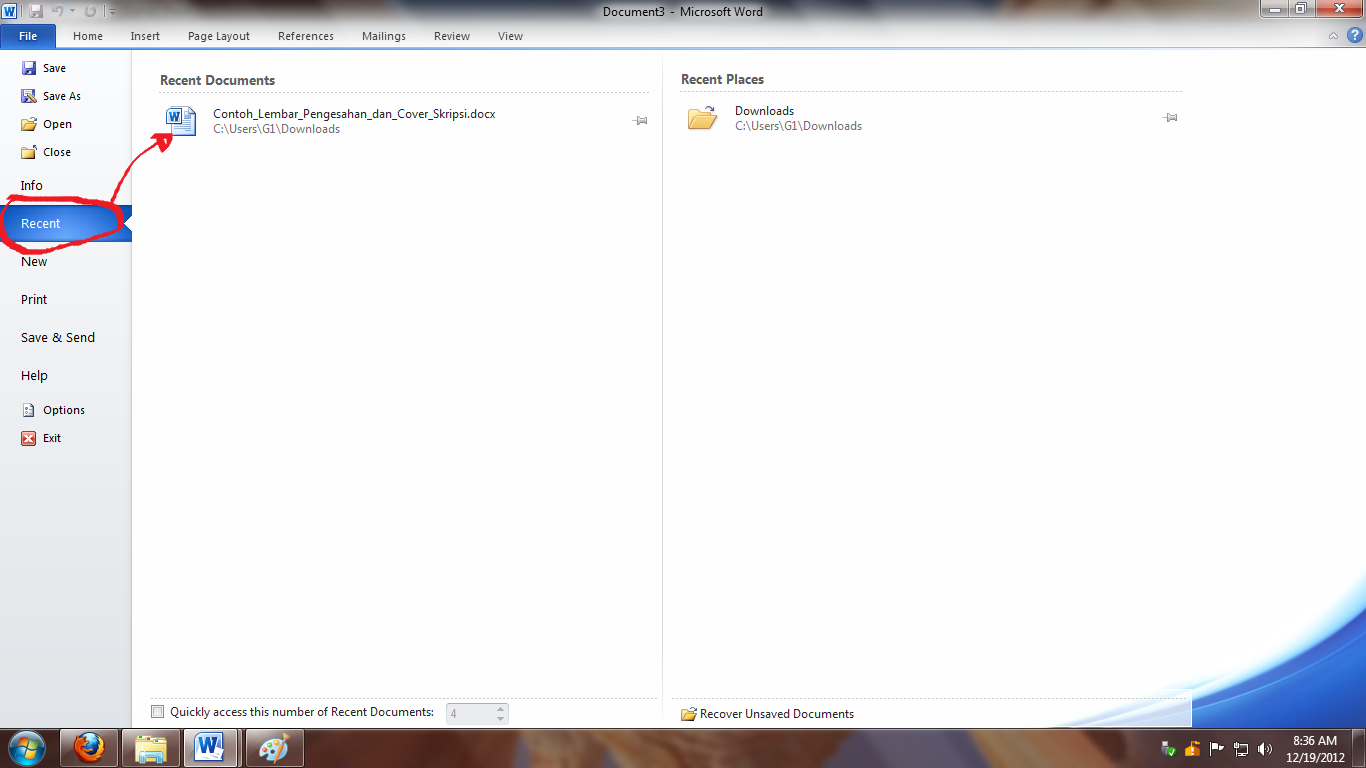Screen dimensions: 1366x768
Task: Switch to the Home tab
Action: [88, 36]
